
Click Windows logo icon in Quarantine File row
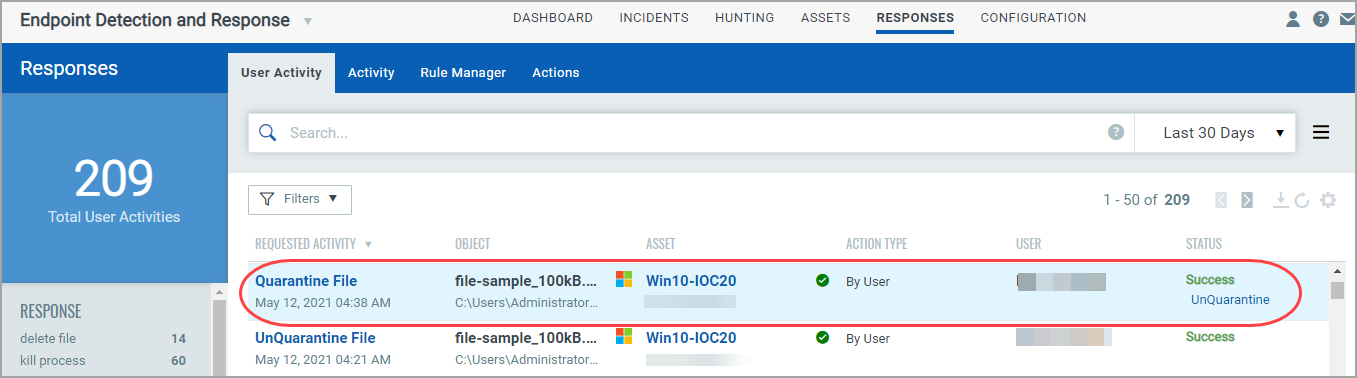pos(624,280)
